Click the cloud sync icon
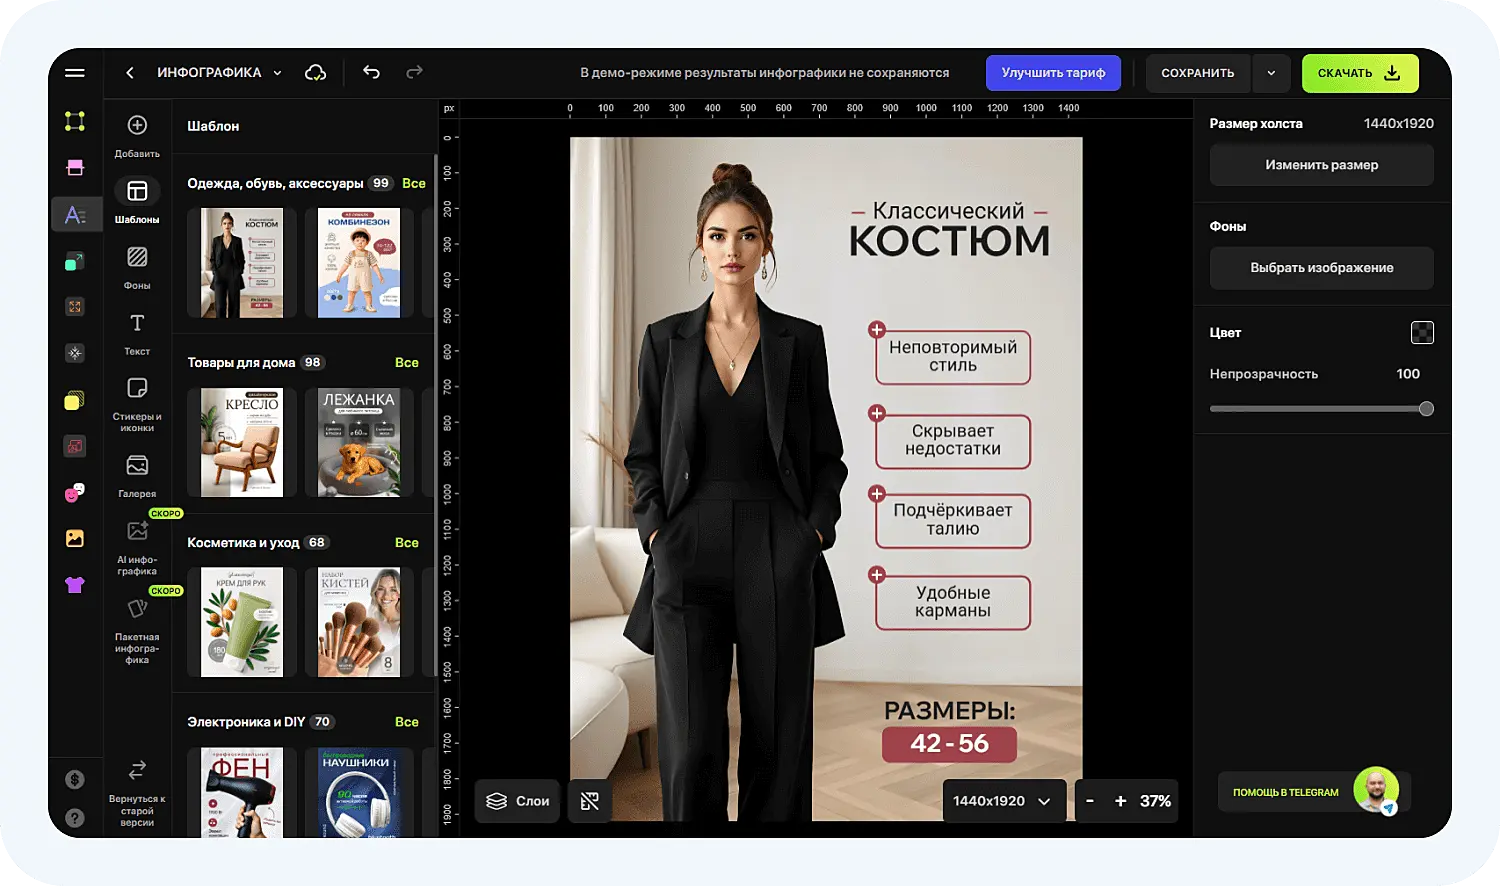 [x=315, y=72]
